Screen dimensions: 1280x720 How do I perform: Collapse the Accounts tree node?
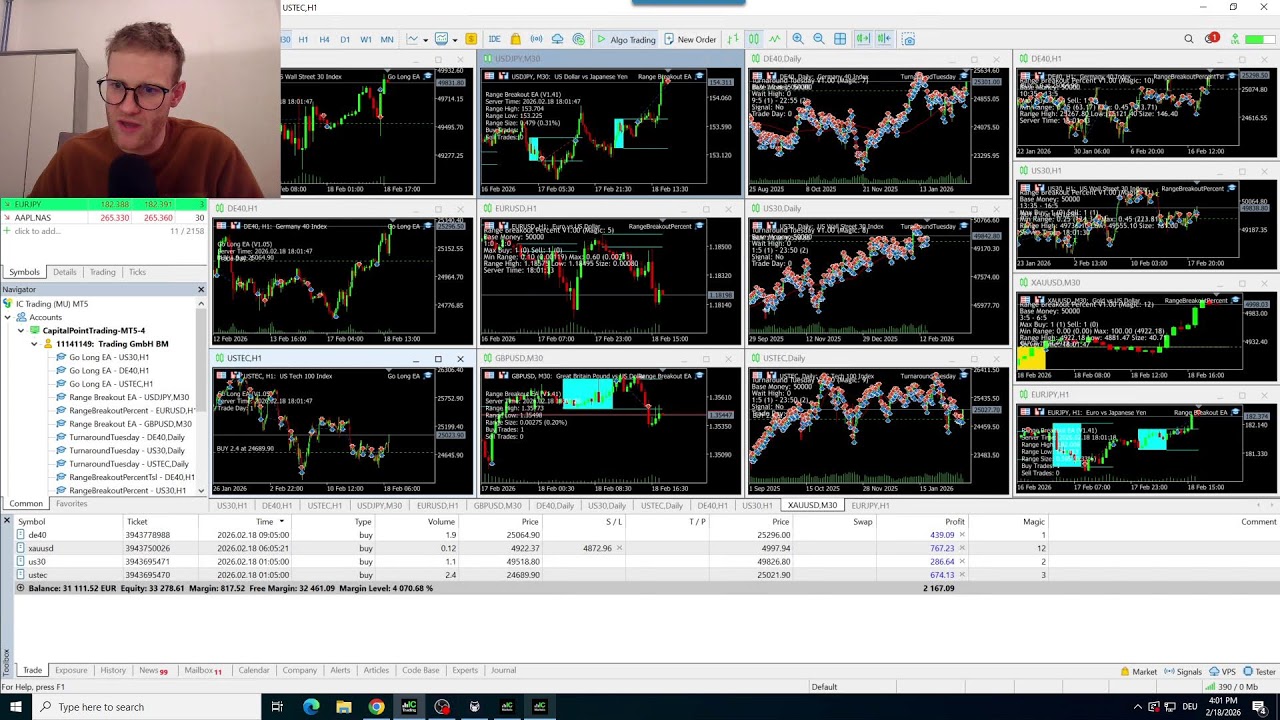7,317
